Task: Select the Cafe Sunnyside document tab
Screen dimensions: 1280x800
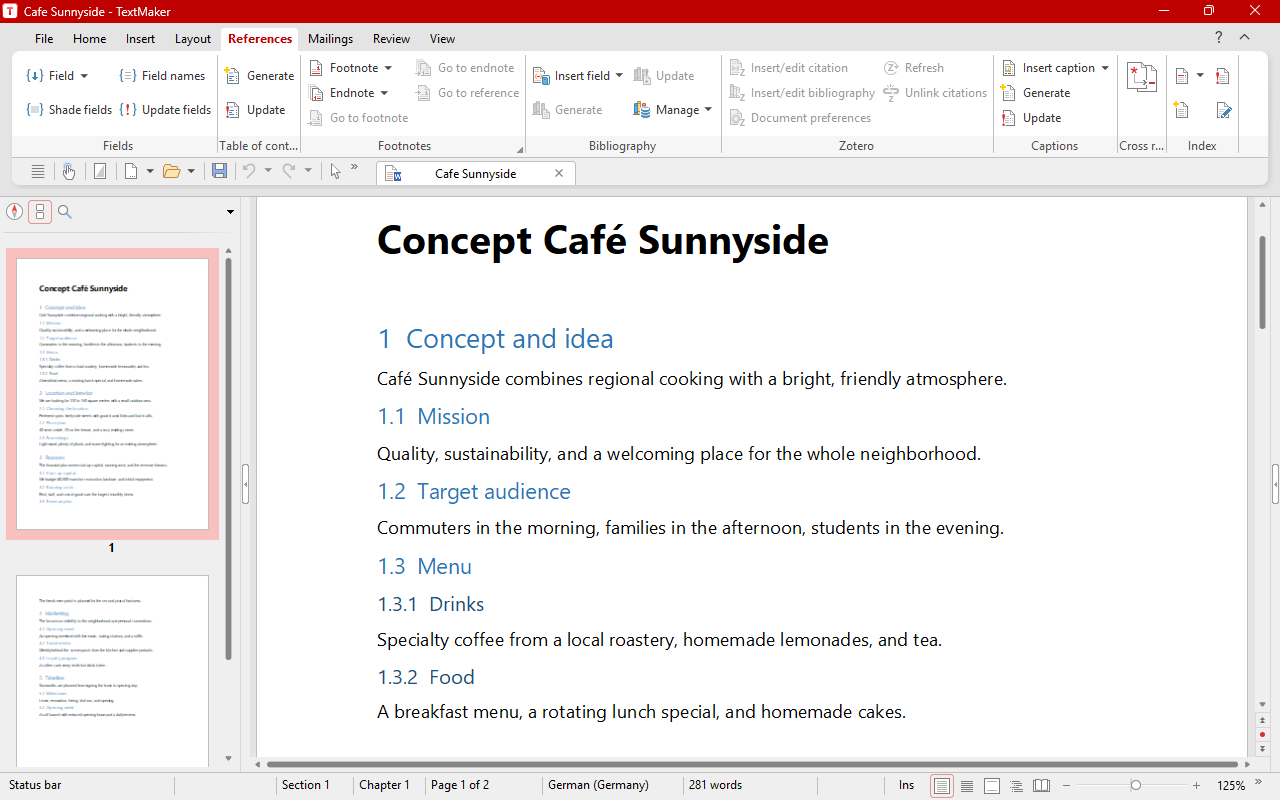Action: click(476, 174)
